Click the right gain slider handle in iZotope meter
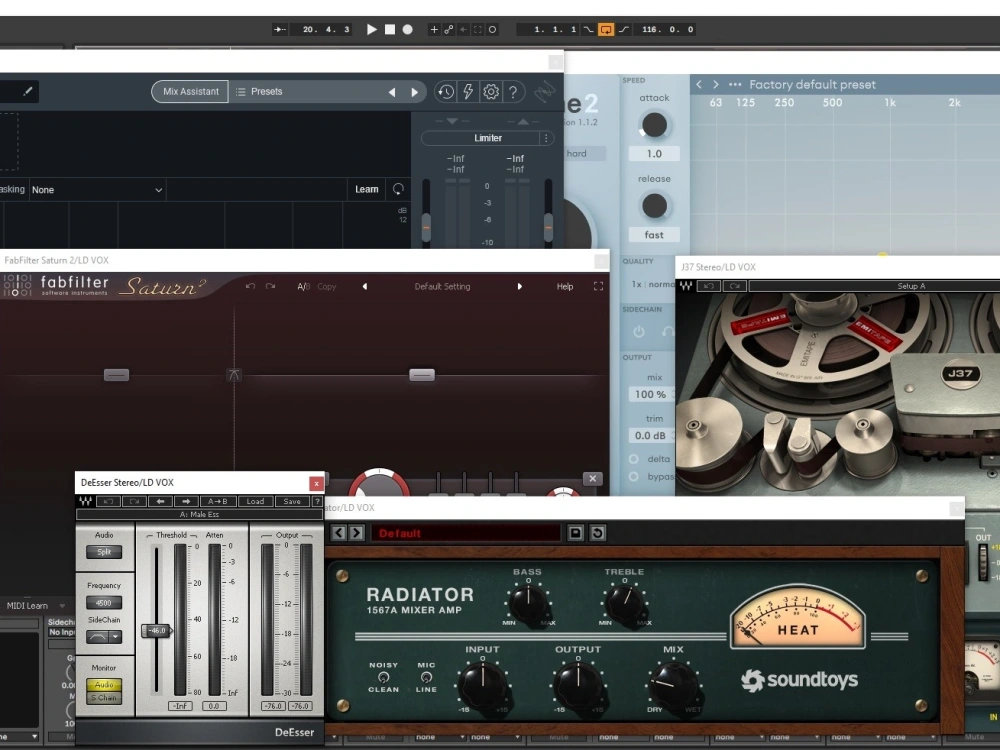Screen dimensions: 1000x750 point(548,226)
